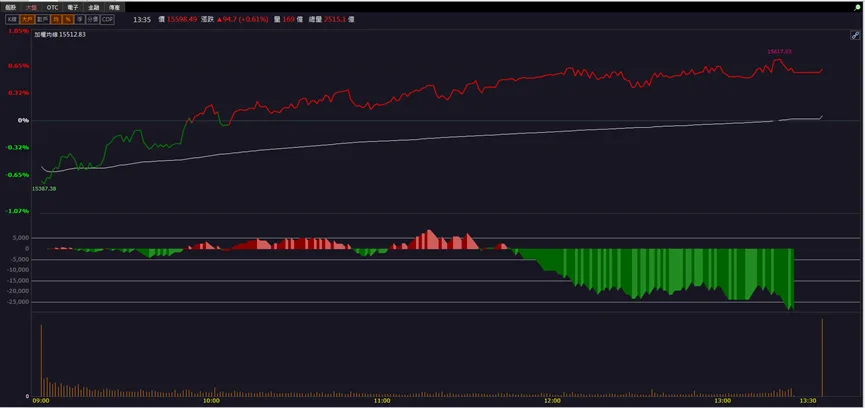The height and width of the screenshot is (408, 865).
Task: Open the 金融 sector tab
Action: [94, 8]
